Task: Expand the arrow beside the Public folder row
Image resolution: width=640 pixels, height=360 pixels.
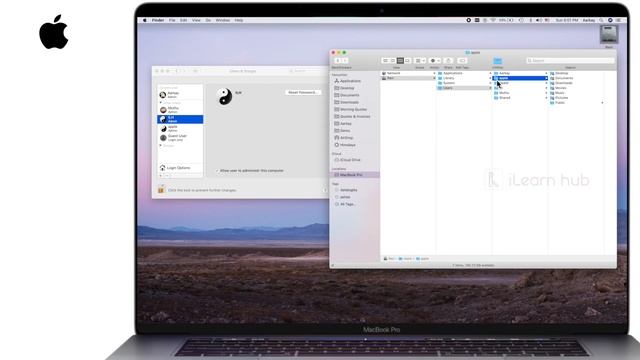Action: pos(602,102)
